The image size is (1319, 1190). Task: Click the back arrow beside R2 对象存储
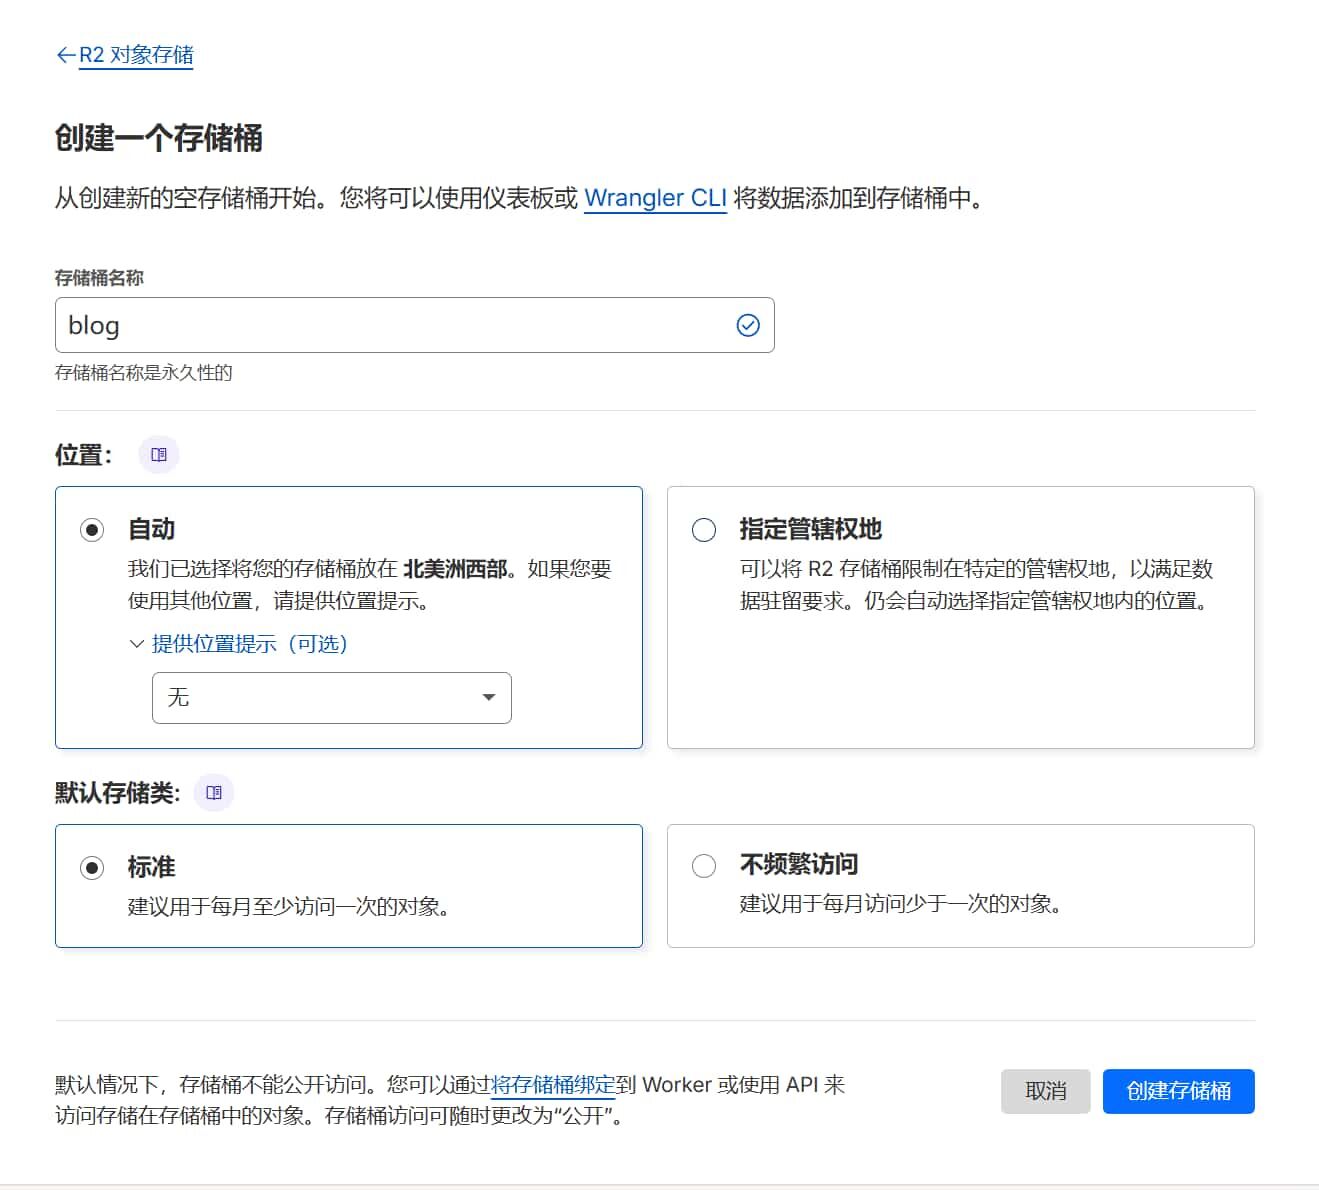point(65,55)
